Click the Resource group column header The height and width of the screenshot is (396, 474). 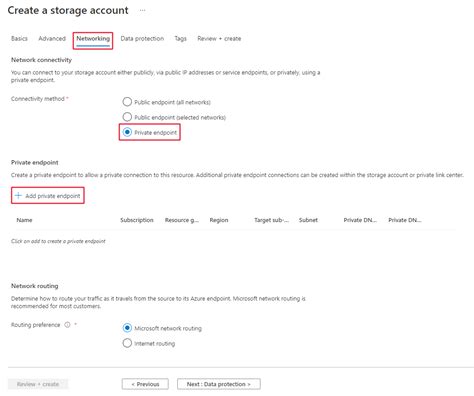182,220
